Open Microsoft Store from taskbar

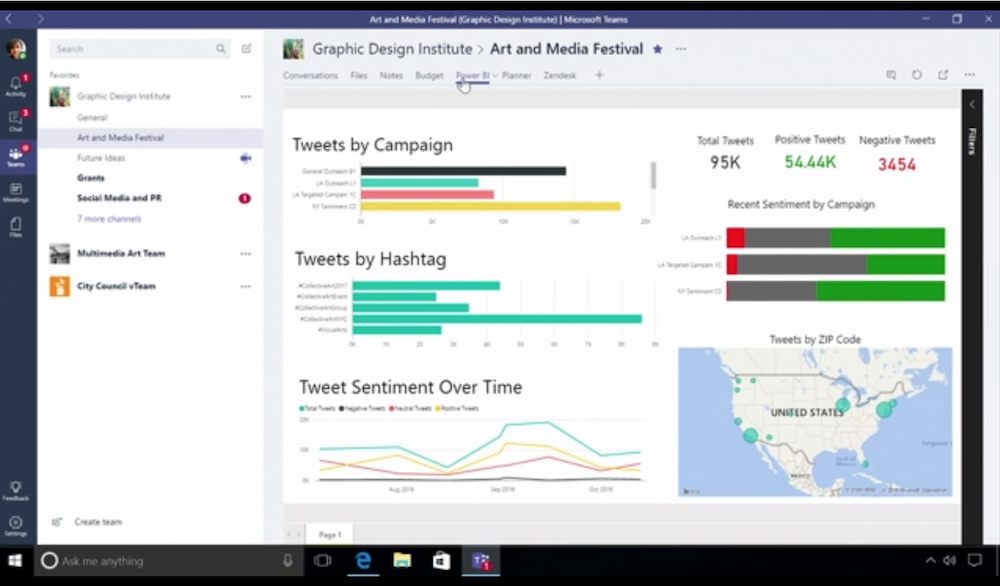[441, 561]
